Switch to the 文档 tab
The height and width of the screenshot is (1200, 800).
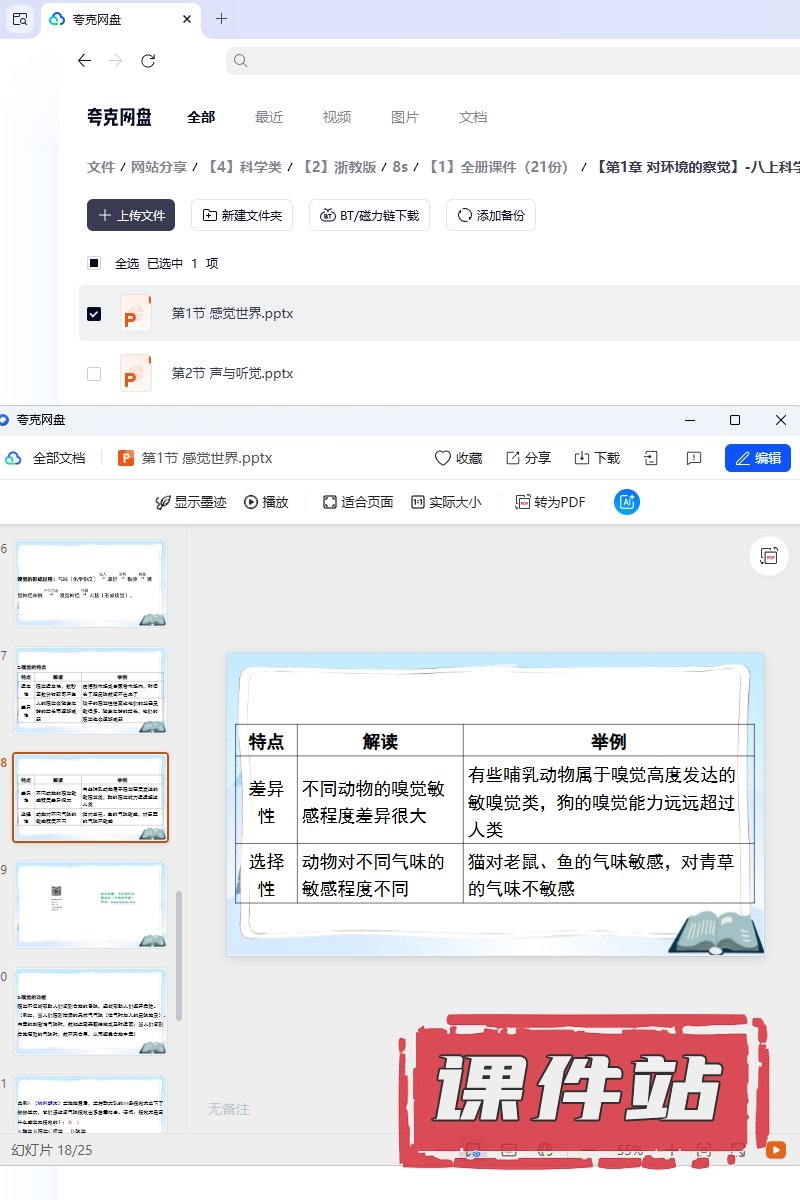click(473, 117)
